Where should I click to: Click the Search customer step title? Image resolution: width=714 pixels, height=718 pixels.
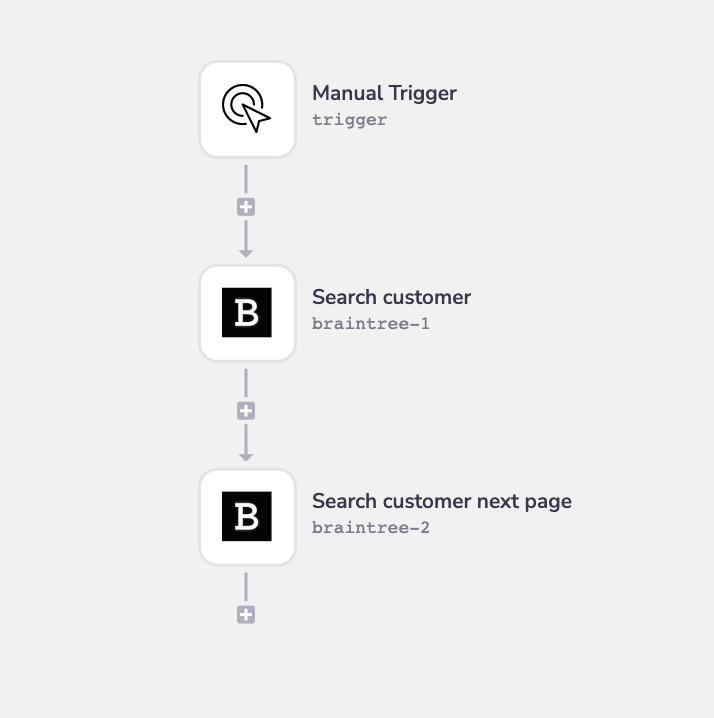click(391, 297)
